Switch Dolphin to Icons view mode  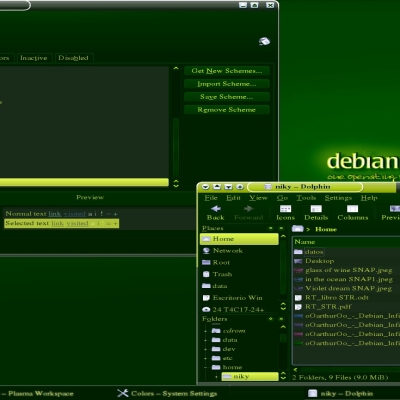click(x=285, y=213)
